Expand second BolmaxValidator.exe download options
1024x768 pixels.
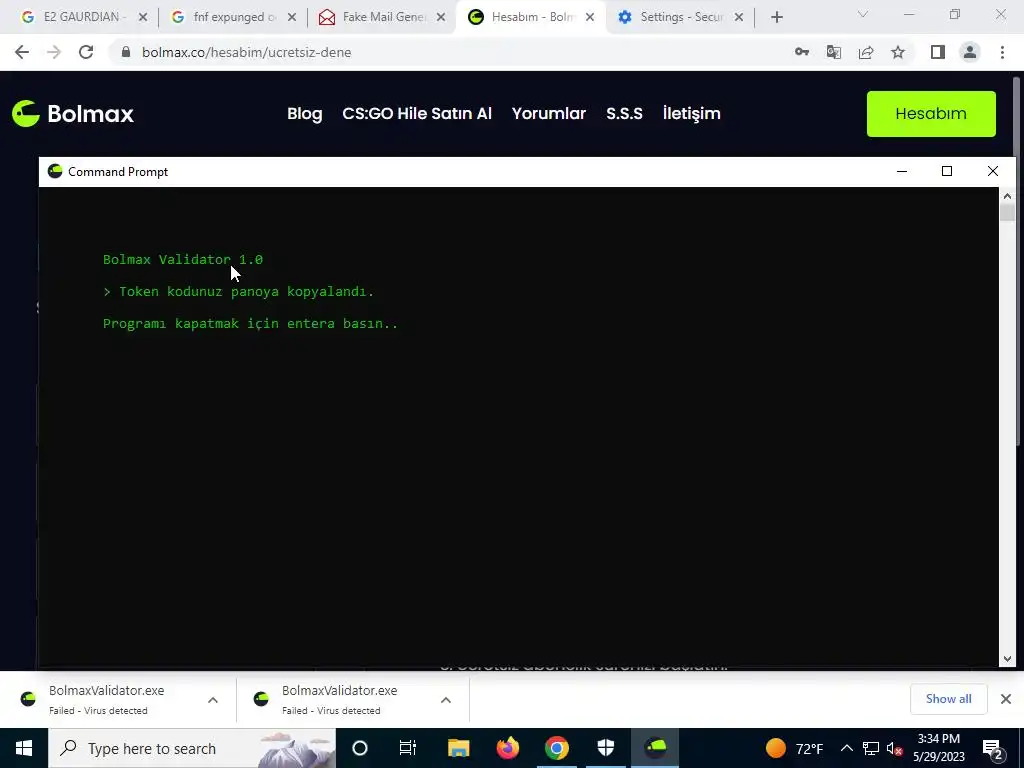[446, 699]
